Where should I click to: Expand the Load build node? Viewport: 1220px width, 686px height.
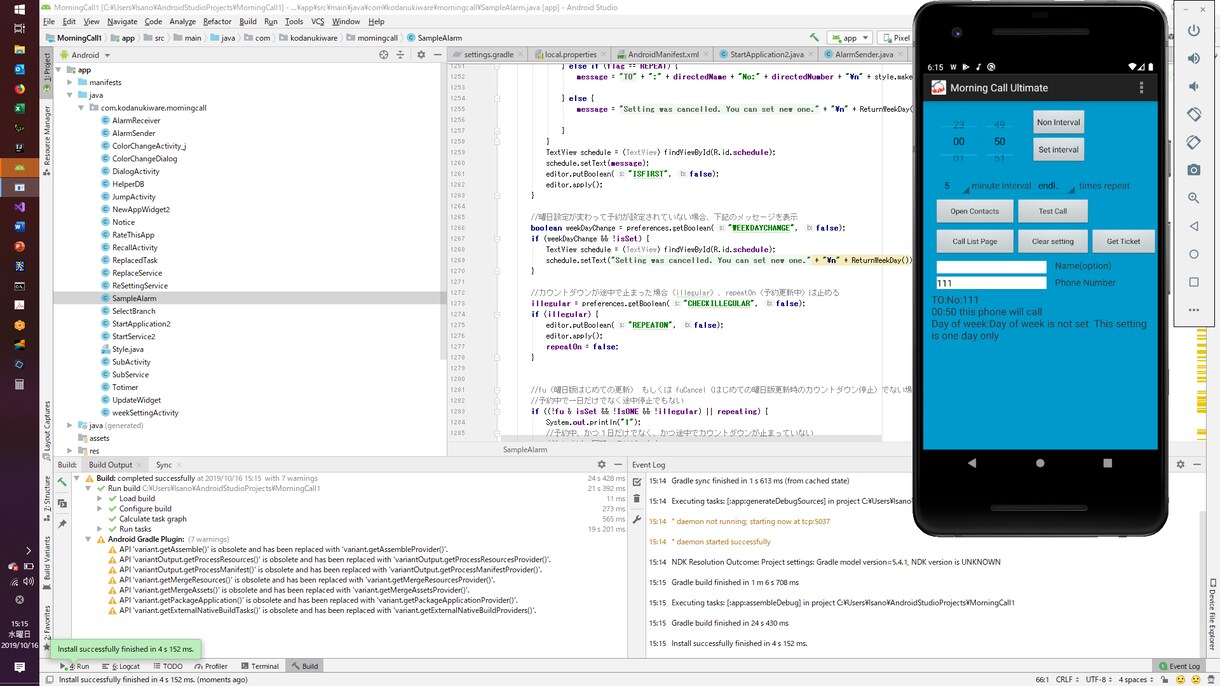tap(100, 499)
